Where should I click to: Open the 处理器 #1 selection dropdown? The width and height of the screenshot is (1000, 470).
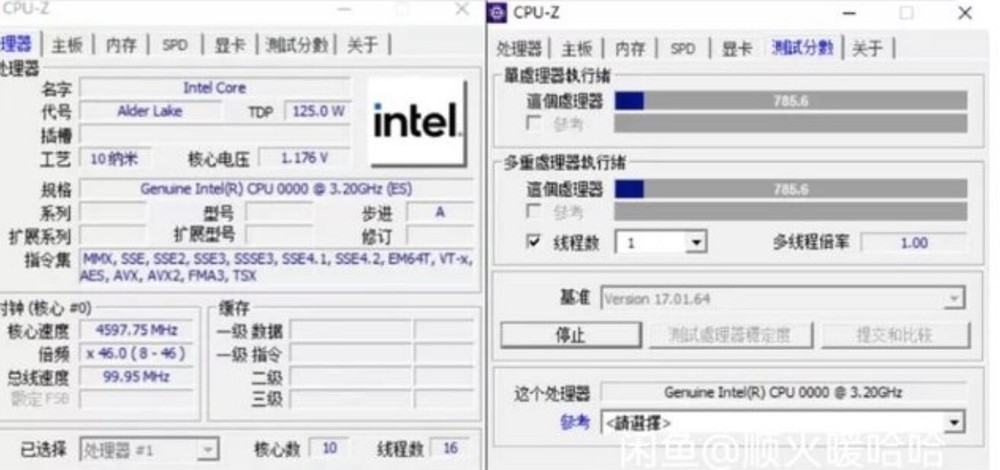pos(149,450)
